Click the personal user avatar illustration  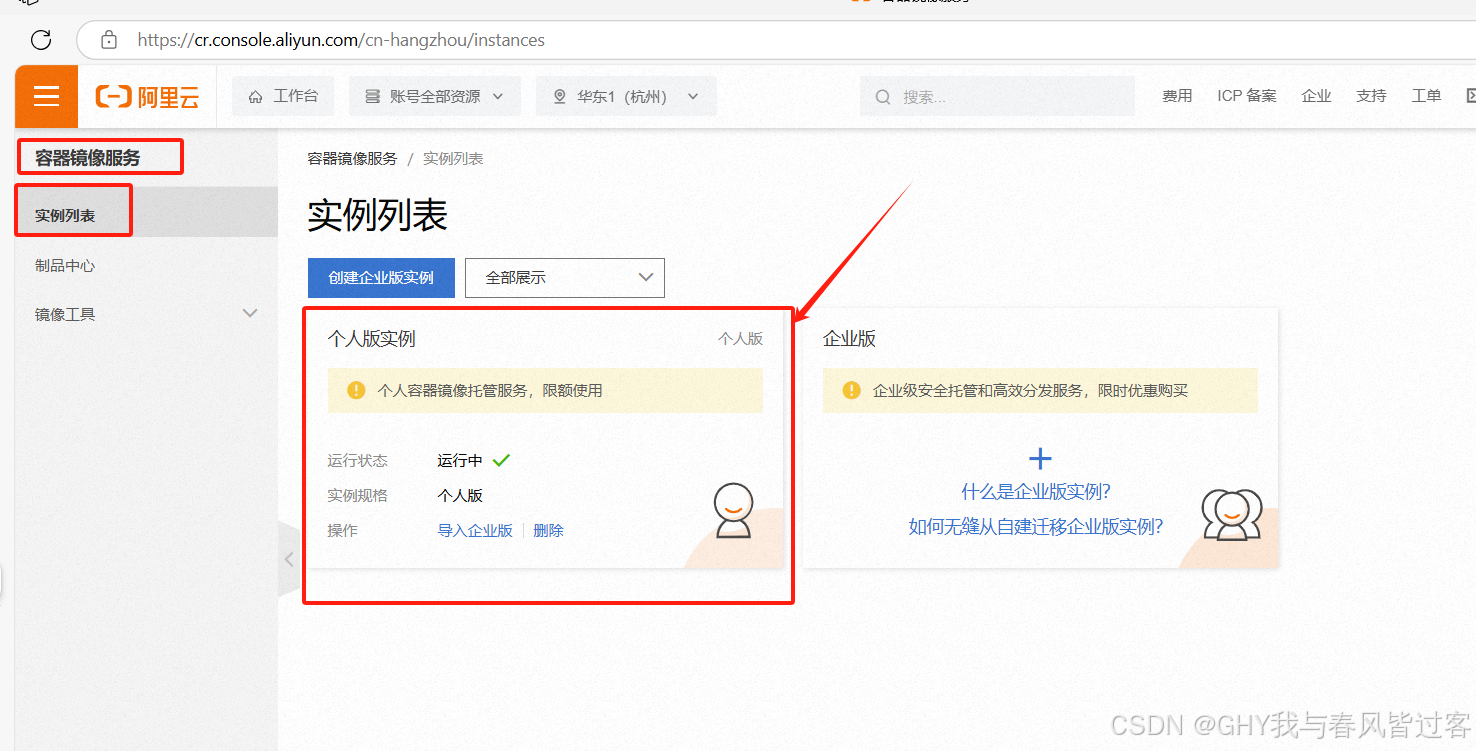[733, 510]
